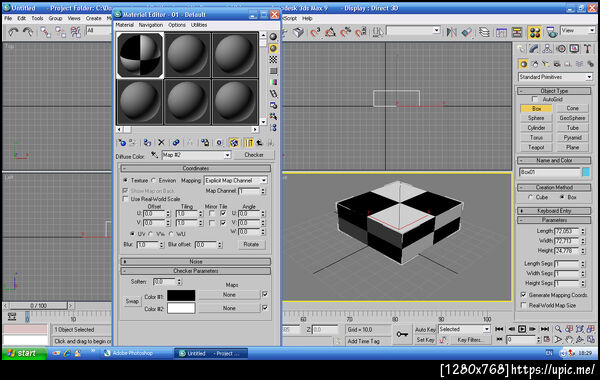Collapse the Object Type rollout
Image resolution: width=600 pixels, height=380 pixels.
[x=554, y=91]
